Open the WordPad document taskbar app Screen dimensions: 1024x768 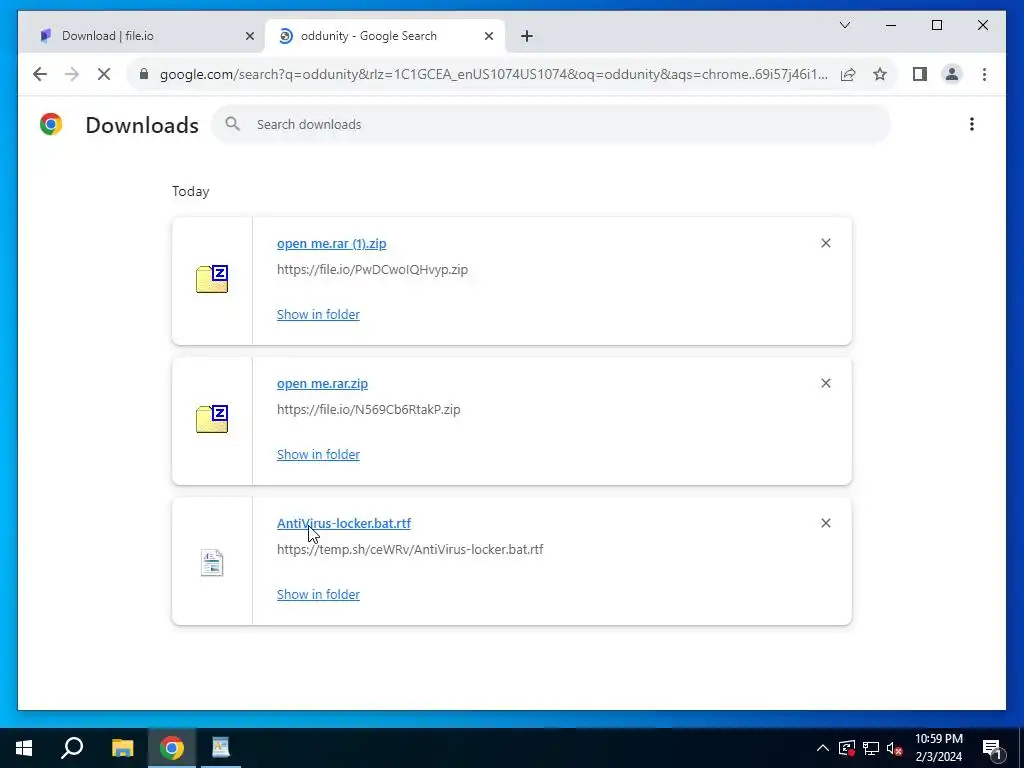coord(221,748)
